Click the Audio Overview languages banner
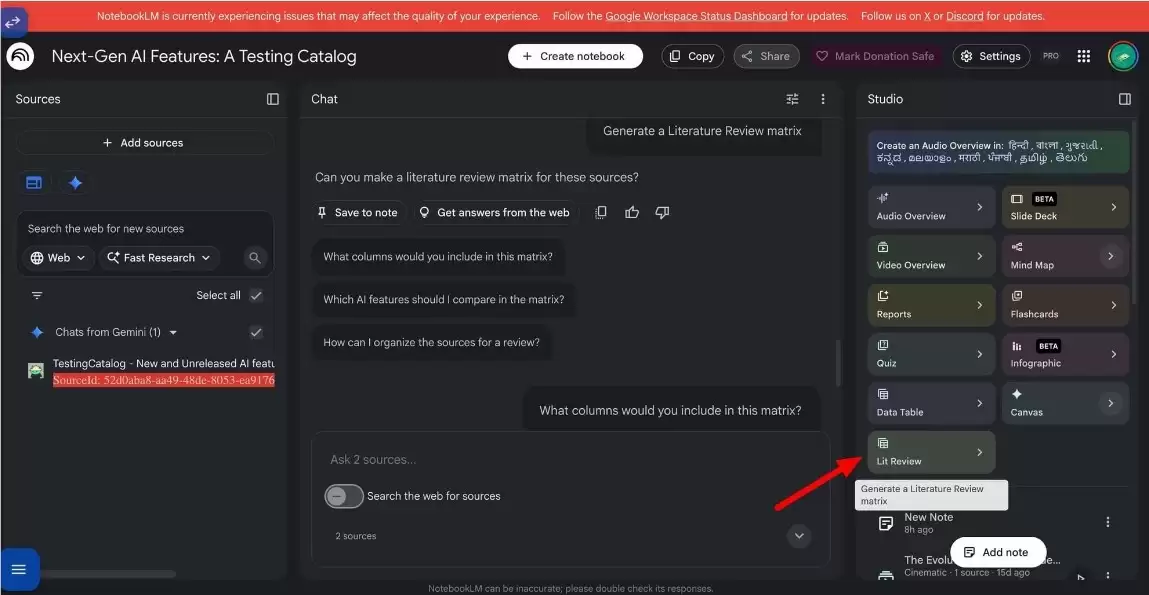This screenshot has width=1149, height=595. pos(999,152)
